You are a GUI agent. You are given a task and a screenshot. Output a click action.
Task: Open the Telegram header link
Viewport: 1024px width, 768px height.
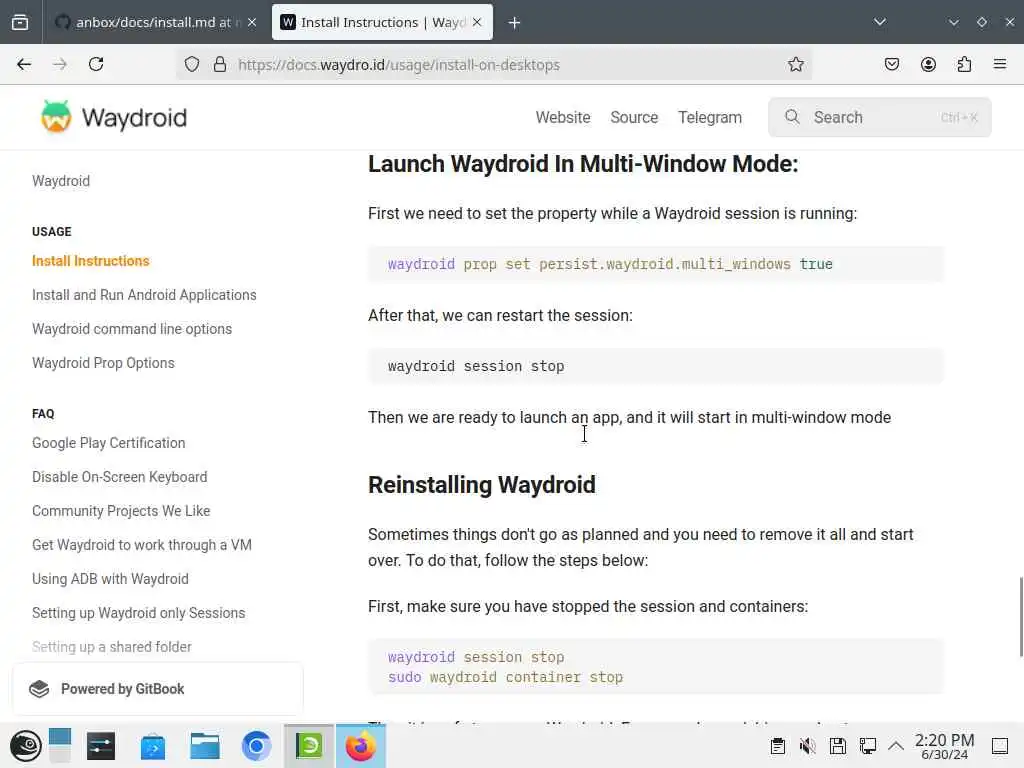point(710,118)
